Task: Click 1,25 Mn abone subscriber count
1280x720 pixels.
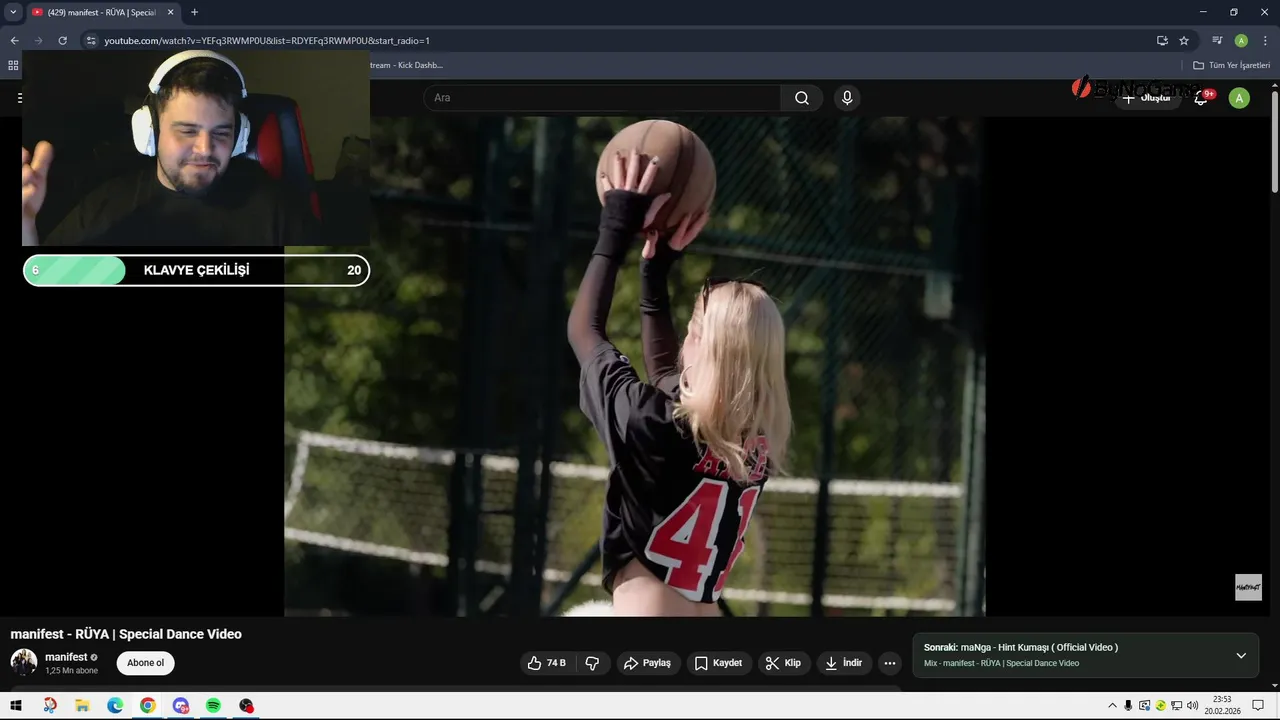Action: click(71, 671)
